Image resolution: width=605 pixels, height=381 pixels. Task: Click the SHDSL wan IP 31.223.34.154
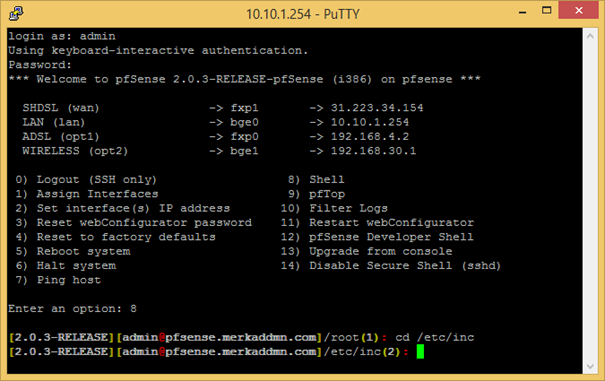tap(377, 108)
